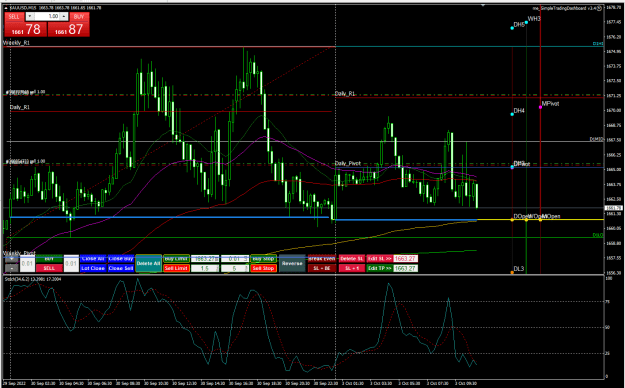Click the BUY button in the one-click trading panel
The height and width of the screenshot is (388, 625).
pyautogui.click(x=79, y=16)
